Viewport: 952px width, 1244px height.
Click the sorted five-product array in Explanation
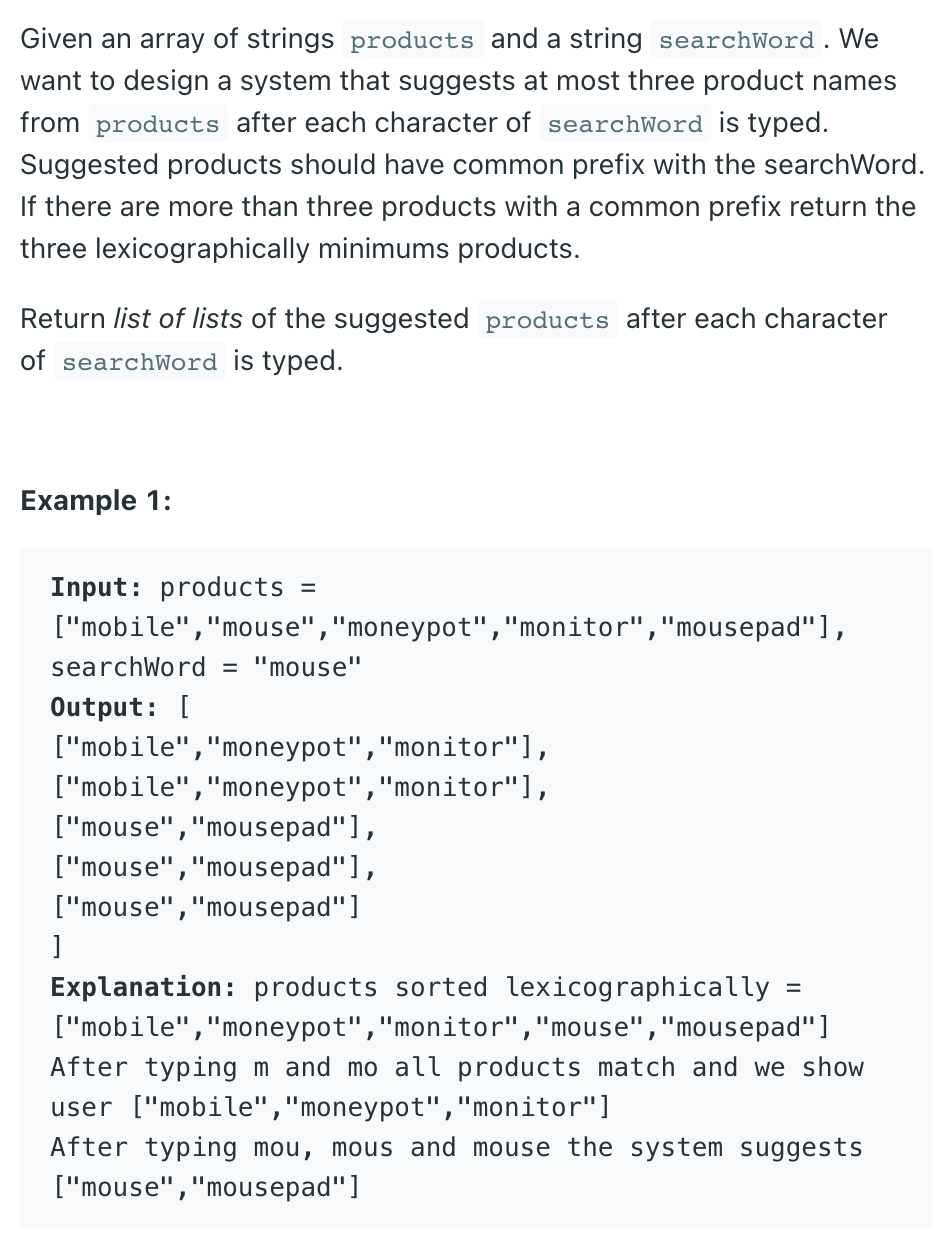(440, 1027)
